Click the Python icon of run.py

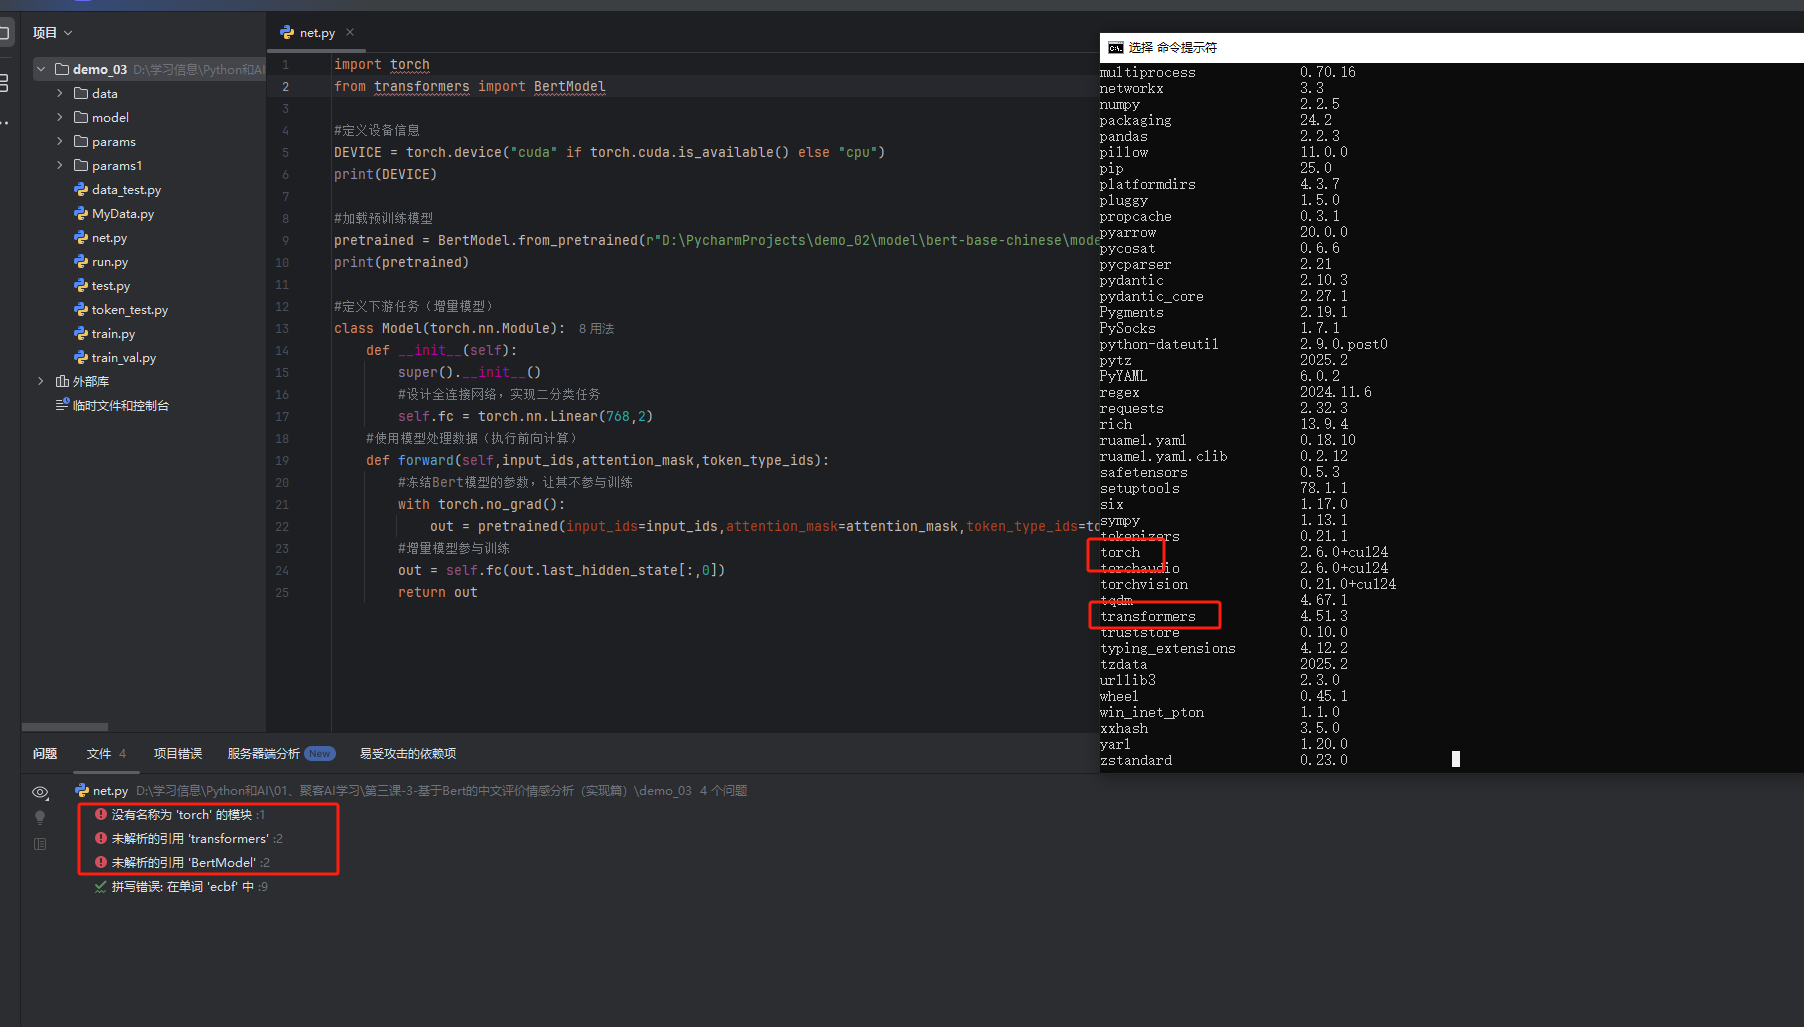pos(81,261)
